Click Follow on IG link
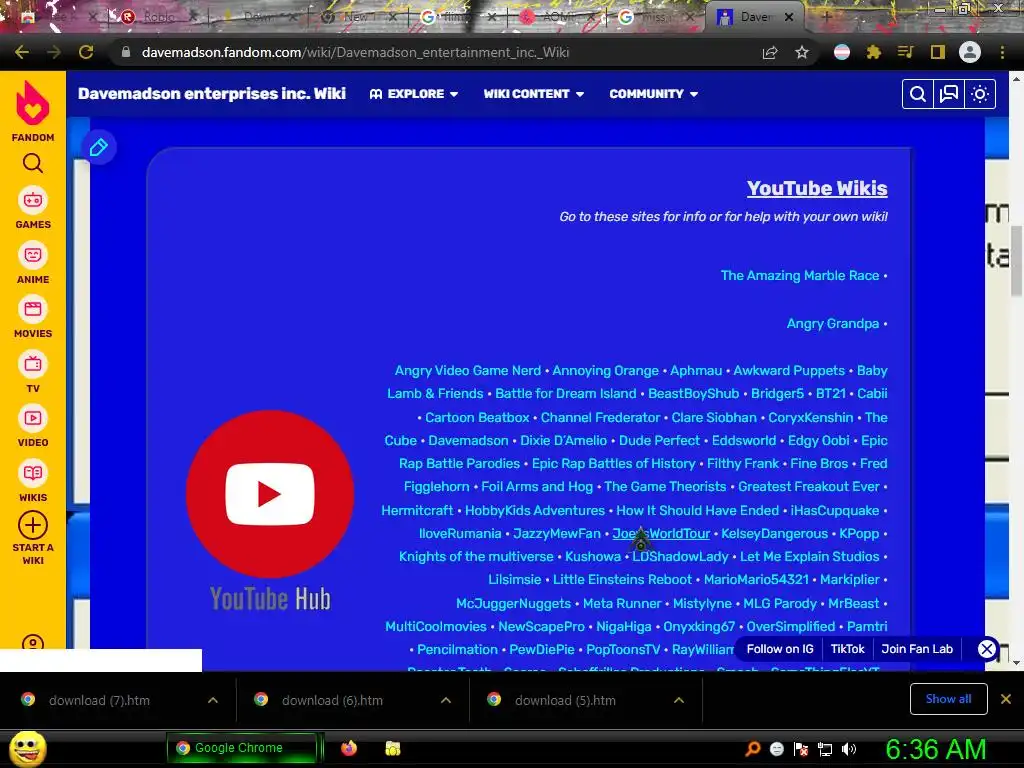1024x768 pixels. [x=780, y=648]
